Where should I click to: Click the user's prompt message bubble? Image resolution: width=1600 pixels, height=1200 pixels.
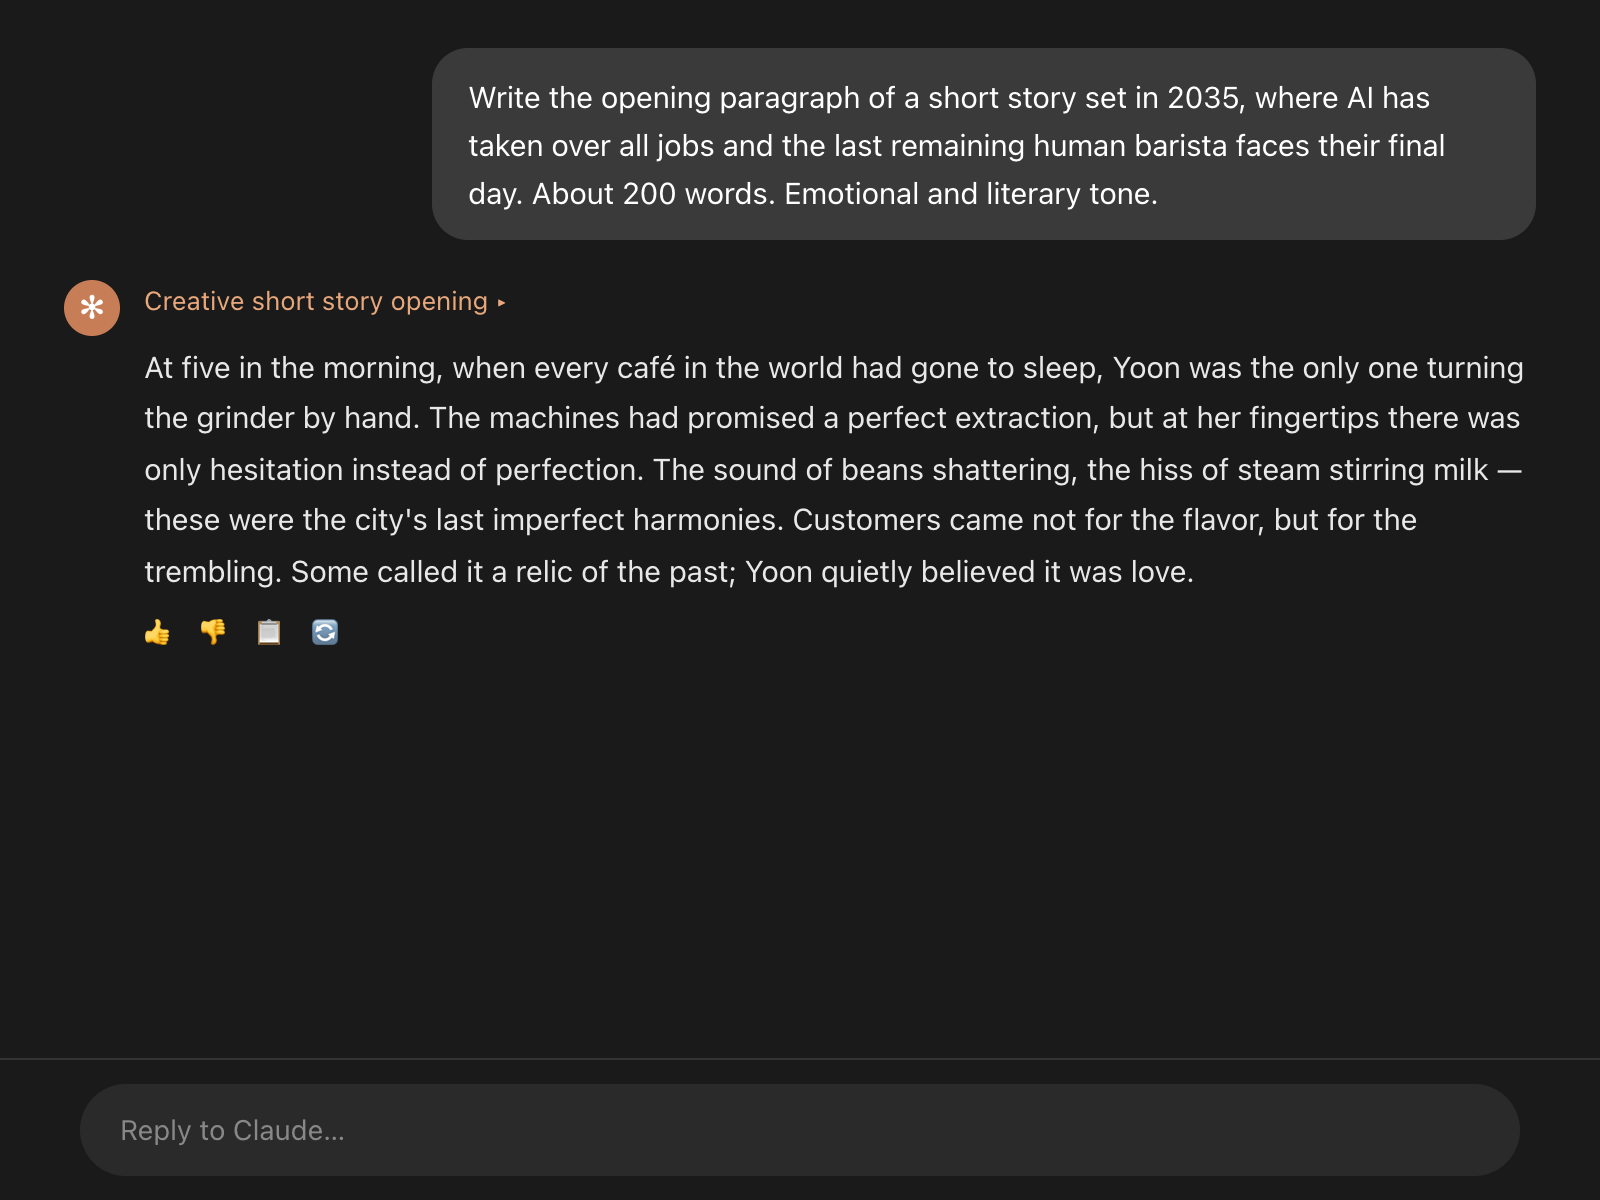pos(983,144)
